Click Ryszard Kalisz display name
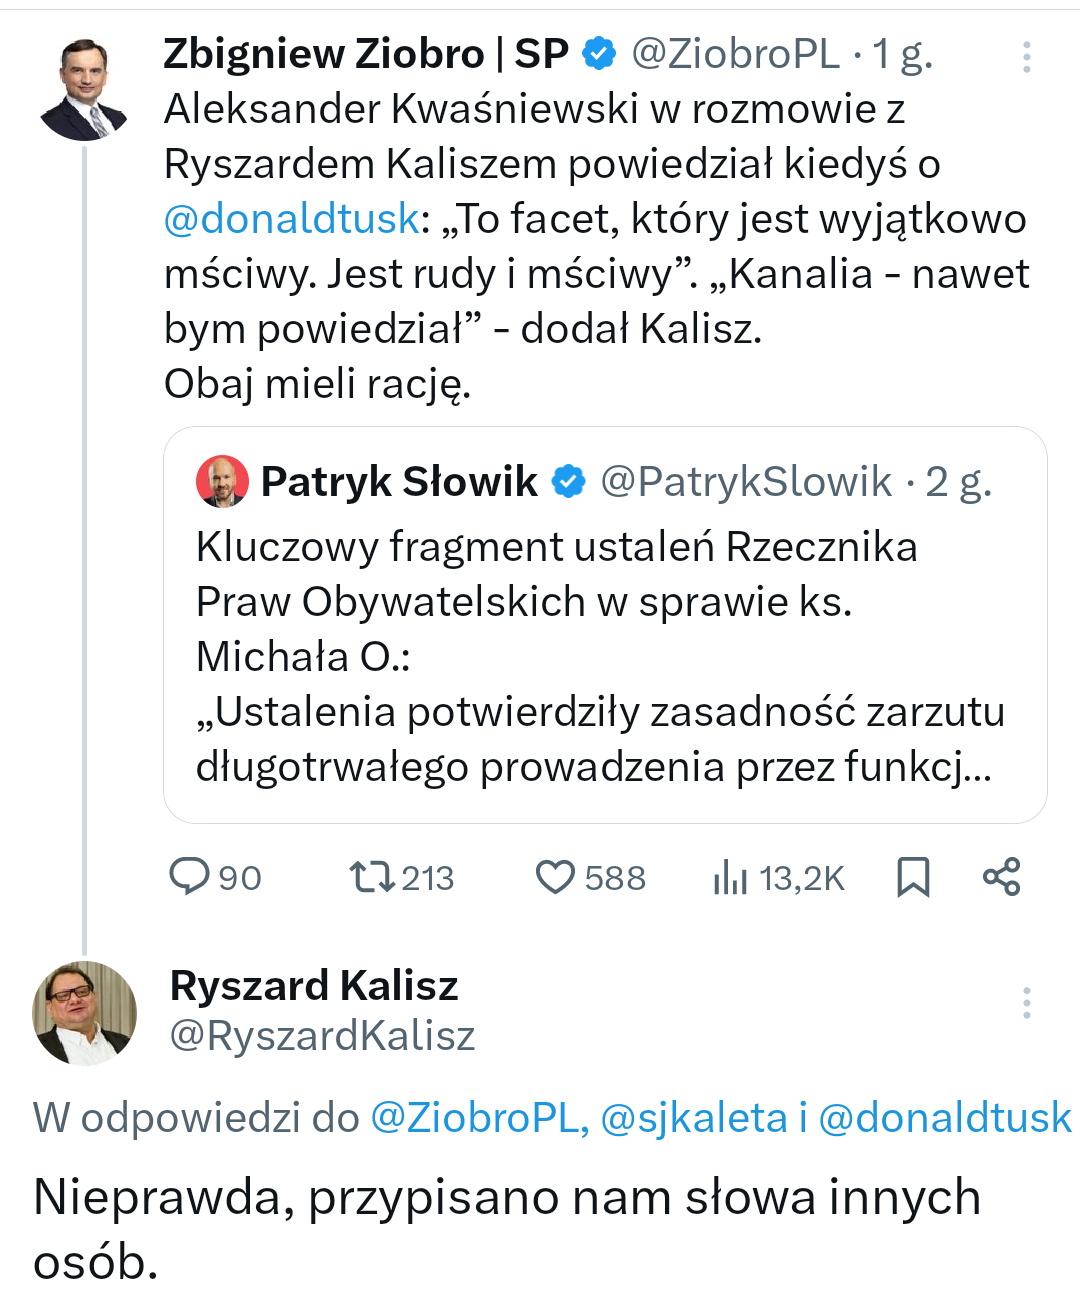Image resolution: width=1080 pixels, height=1312 pixels. (314, 986)
